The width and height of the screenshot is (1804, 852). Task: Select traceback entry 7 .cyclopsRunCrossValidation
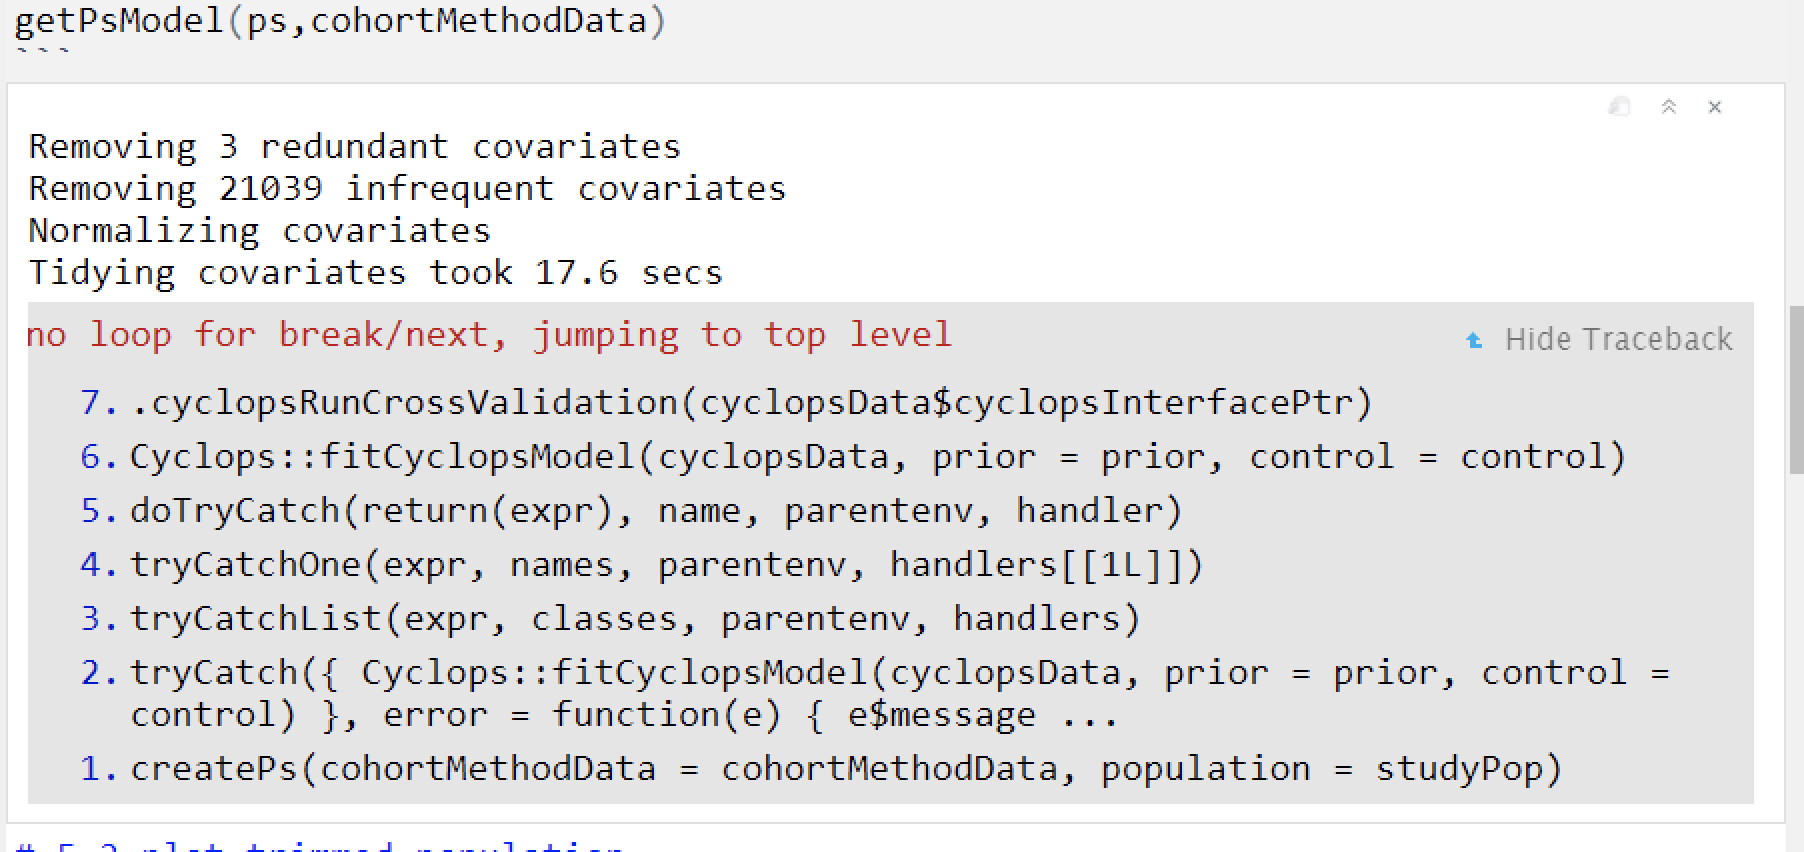[726, 402]
